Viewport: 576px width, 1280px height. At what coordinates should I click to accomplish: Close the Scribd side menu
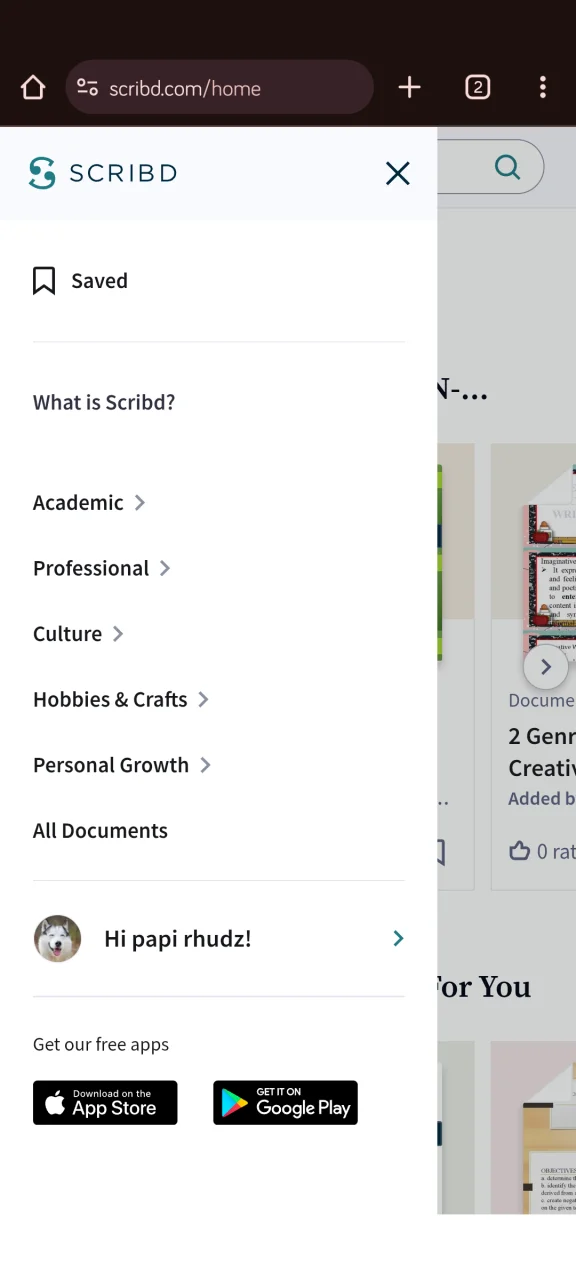pyautogui.click(x=398, y=174)
